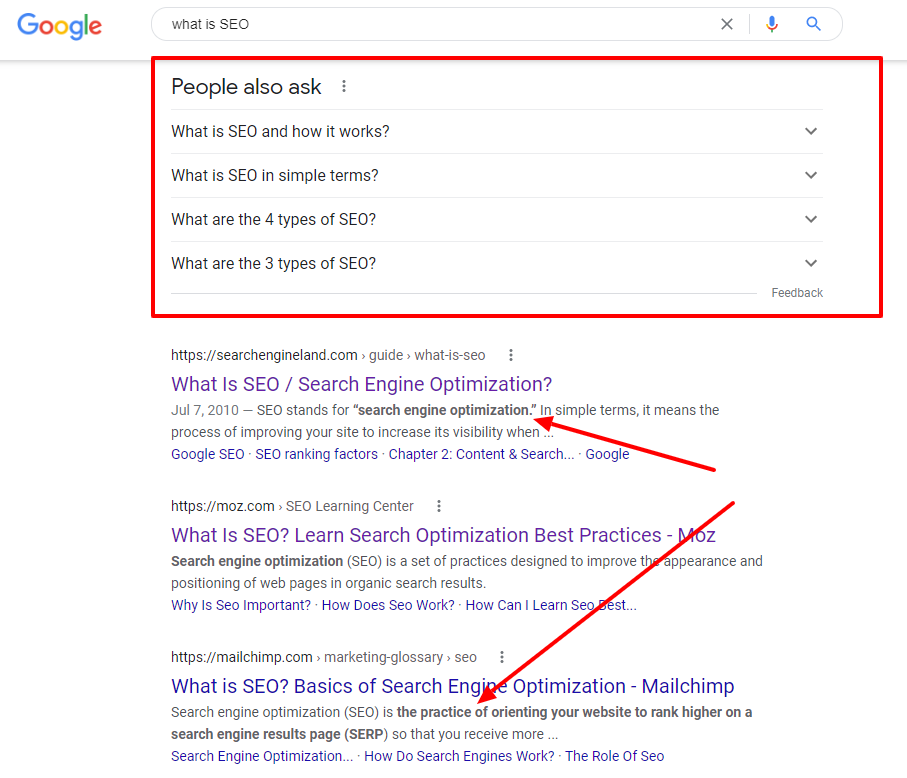Click the blue magnifier search icon
This screenshot has height=778, width=907.
[x=812, y=24]
